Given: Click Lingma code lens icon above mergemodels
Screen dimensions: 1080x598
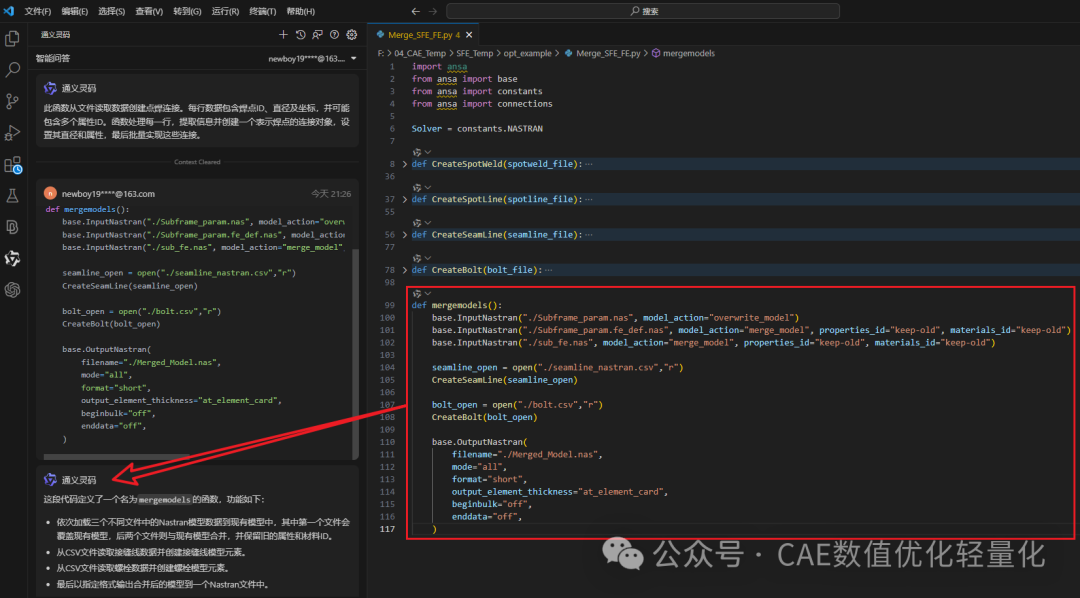Looking at the screenshot, I should (417, 293).
